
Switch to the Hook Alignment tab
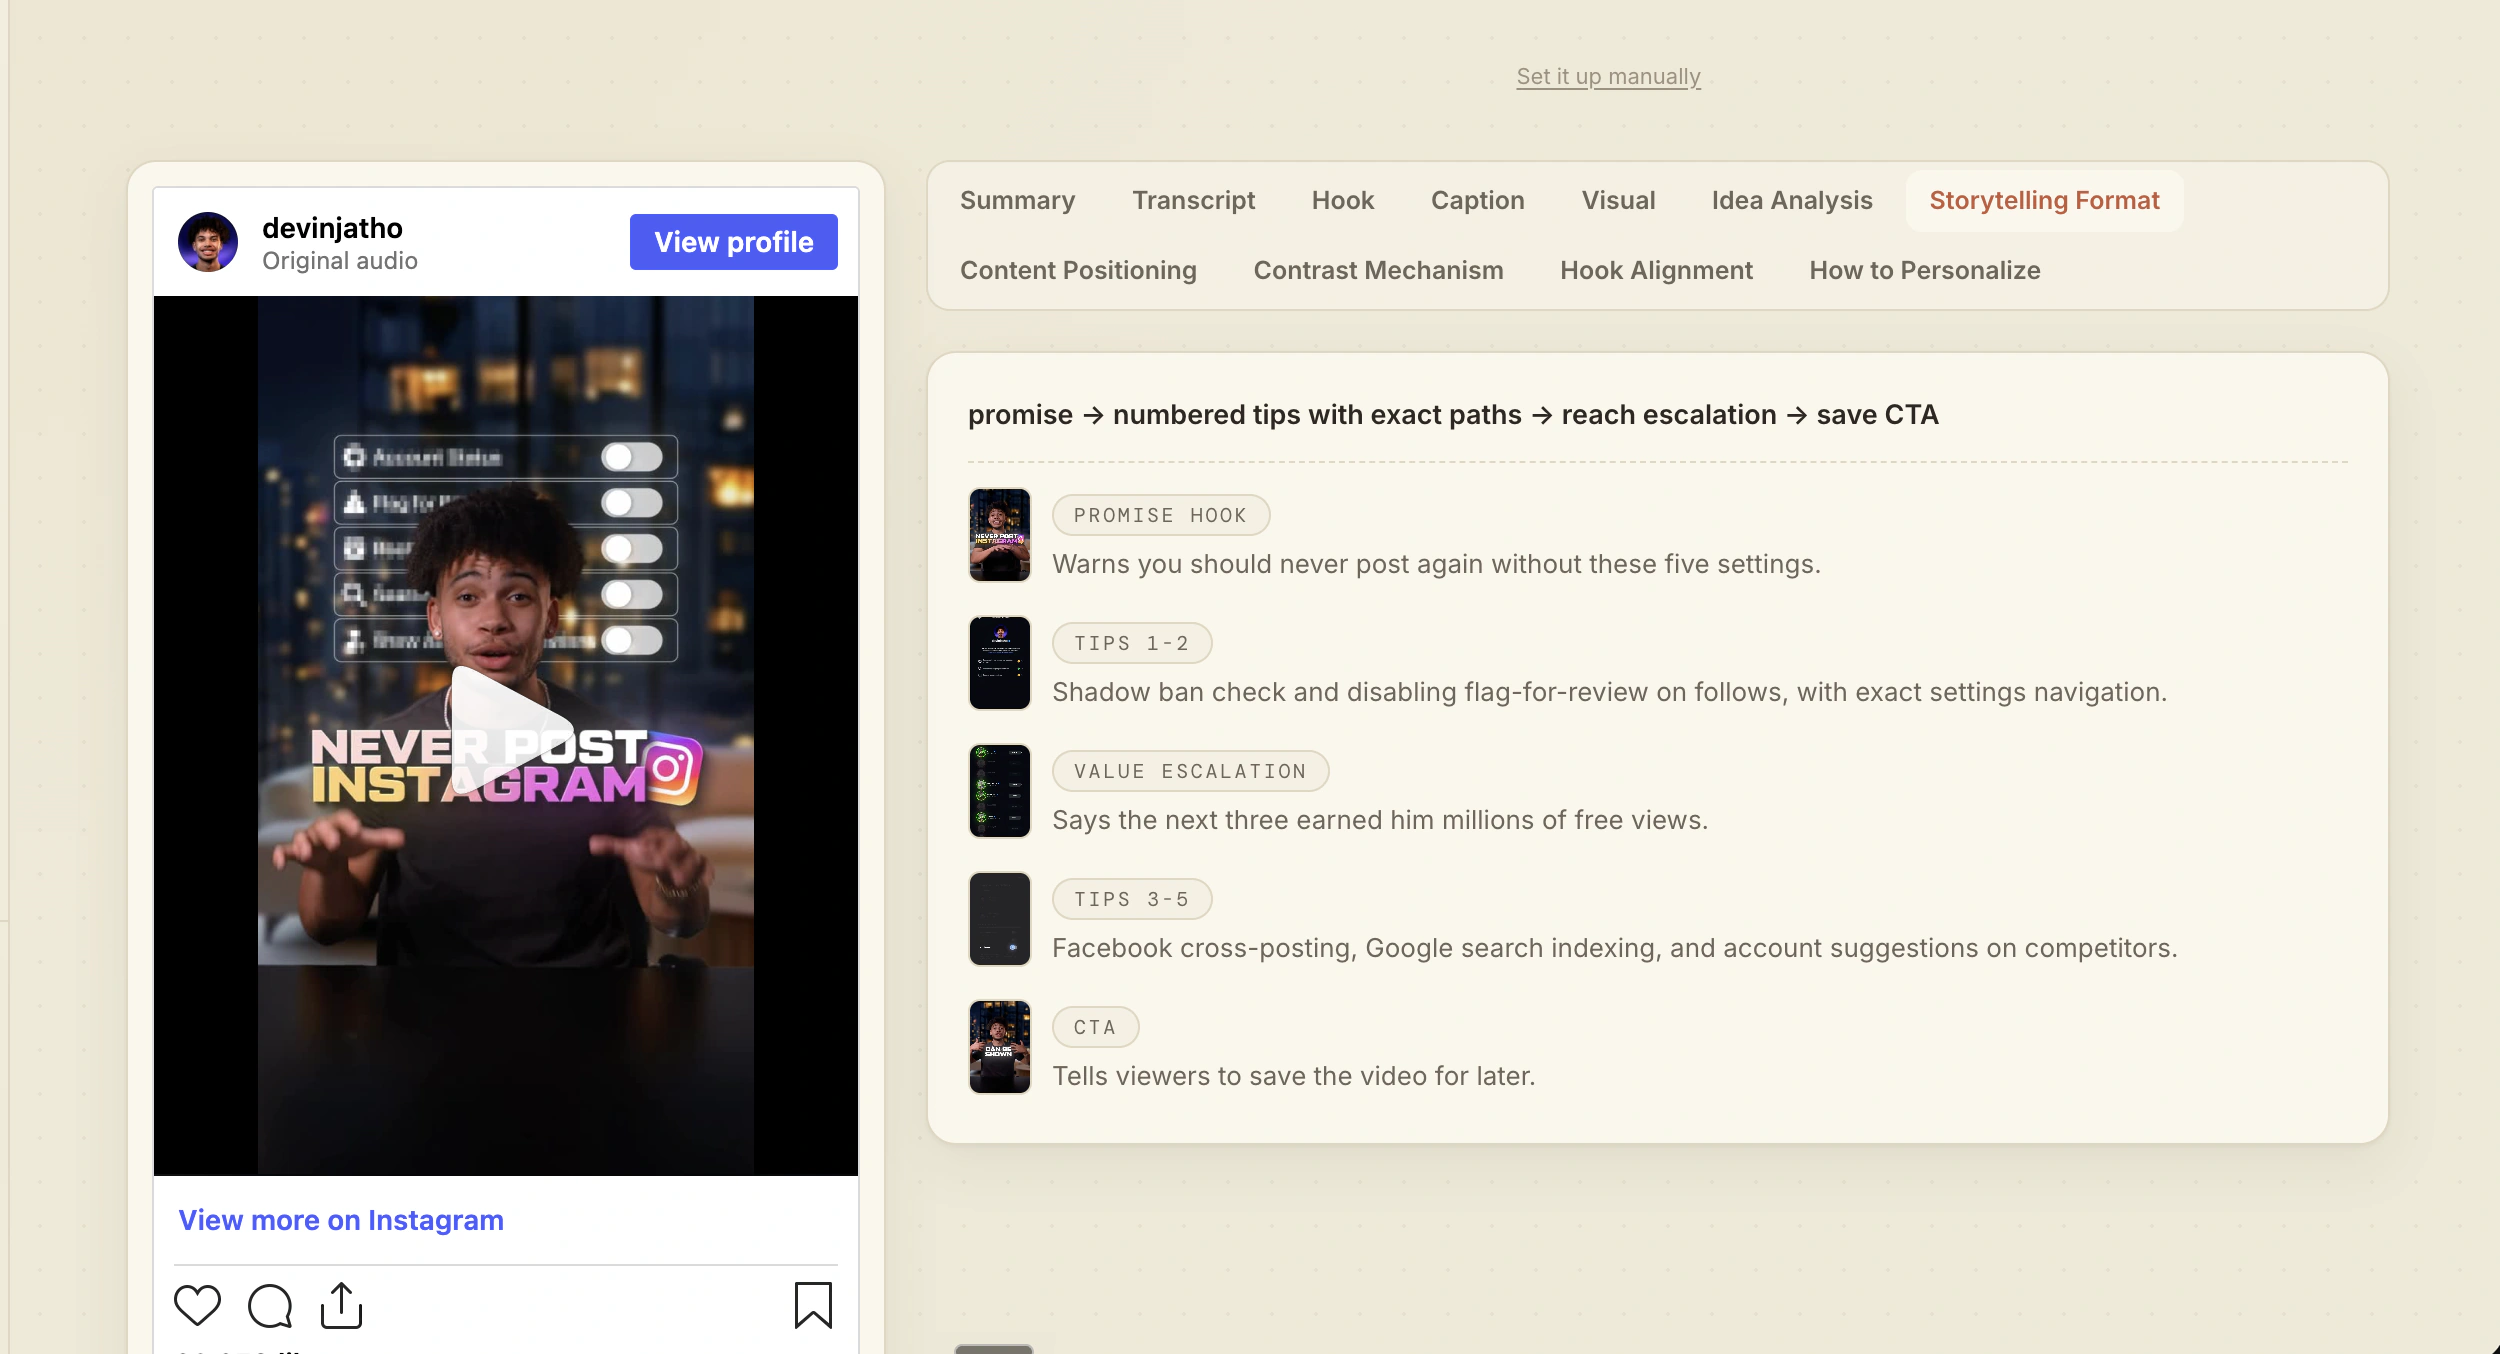click(x=1656, y=270)
